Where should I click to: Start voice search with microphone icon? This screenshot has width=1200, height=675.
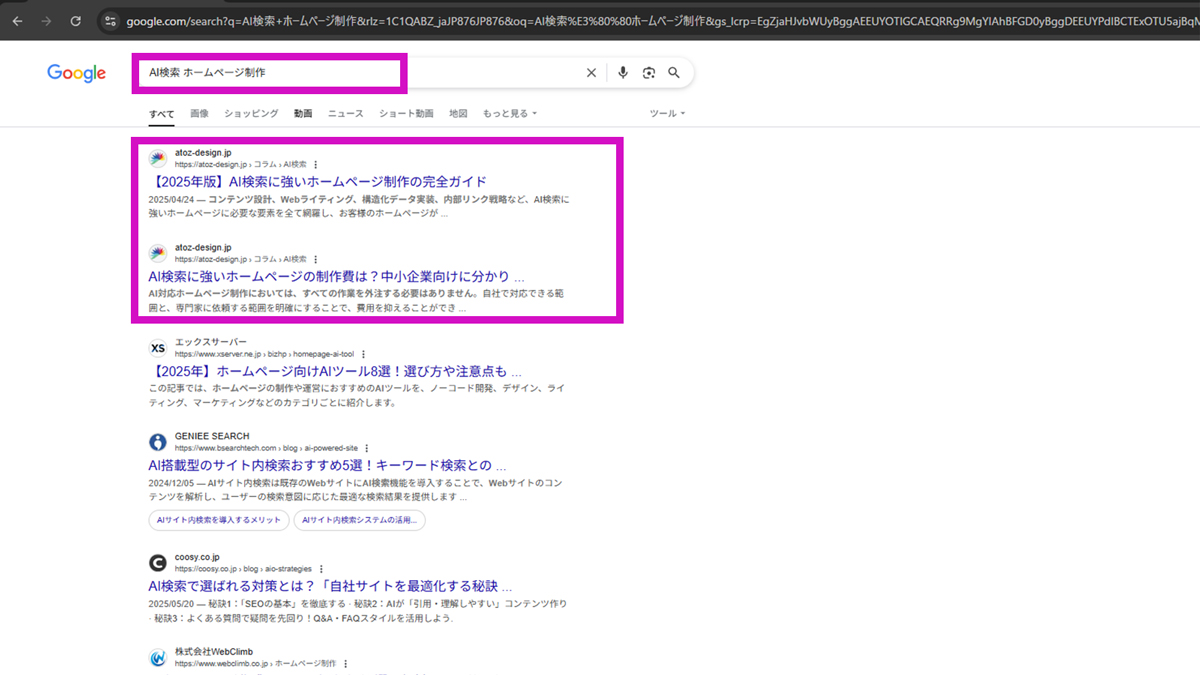pos(623,73)
